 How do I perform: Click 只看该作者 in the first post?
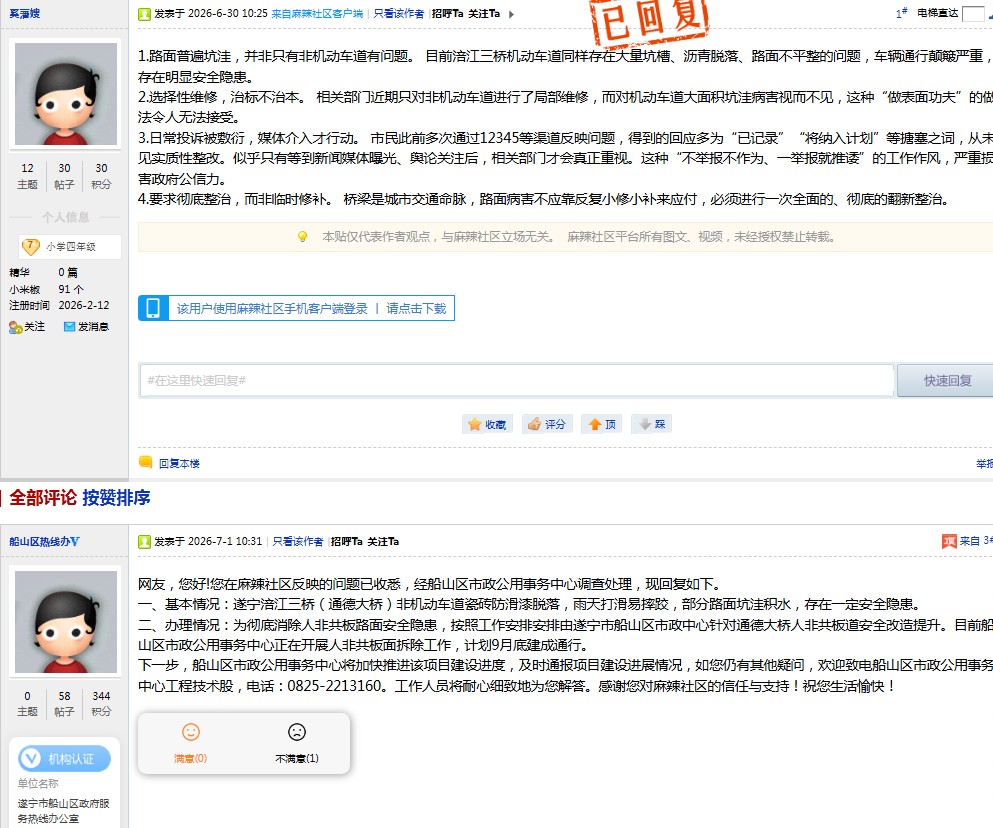tap(398, 14)
